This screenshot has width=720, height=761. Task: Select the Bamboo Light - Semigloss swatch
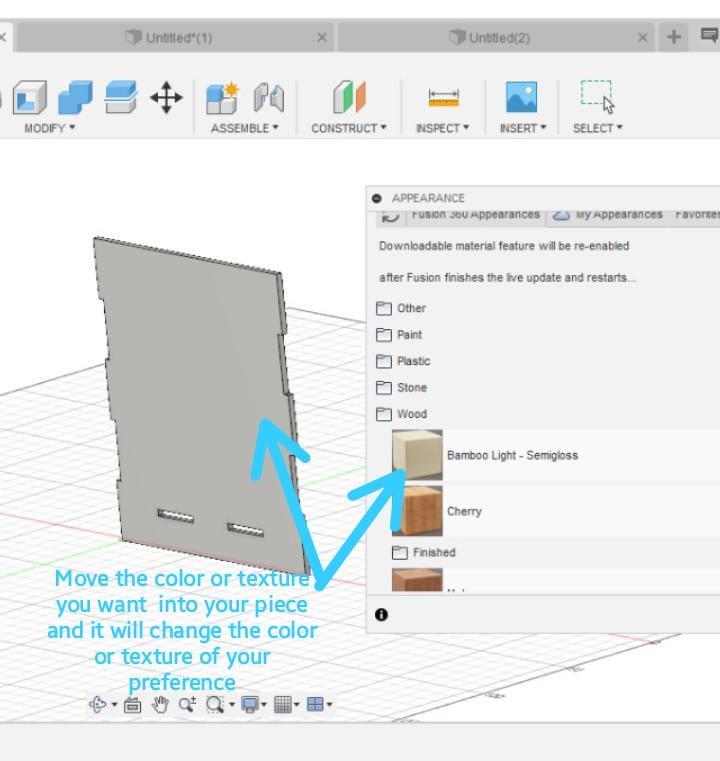coord(417,455)
